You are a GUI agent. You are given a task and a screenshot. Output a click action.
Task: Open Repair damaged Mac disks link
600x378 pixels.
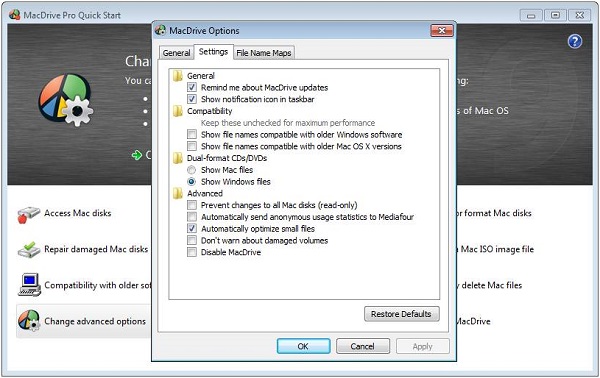click(96, 249)
